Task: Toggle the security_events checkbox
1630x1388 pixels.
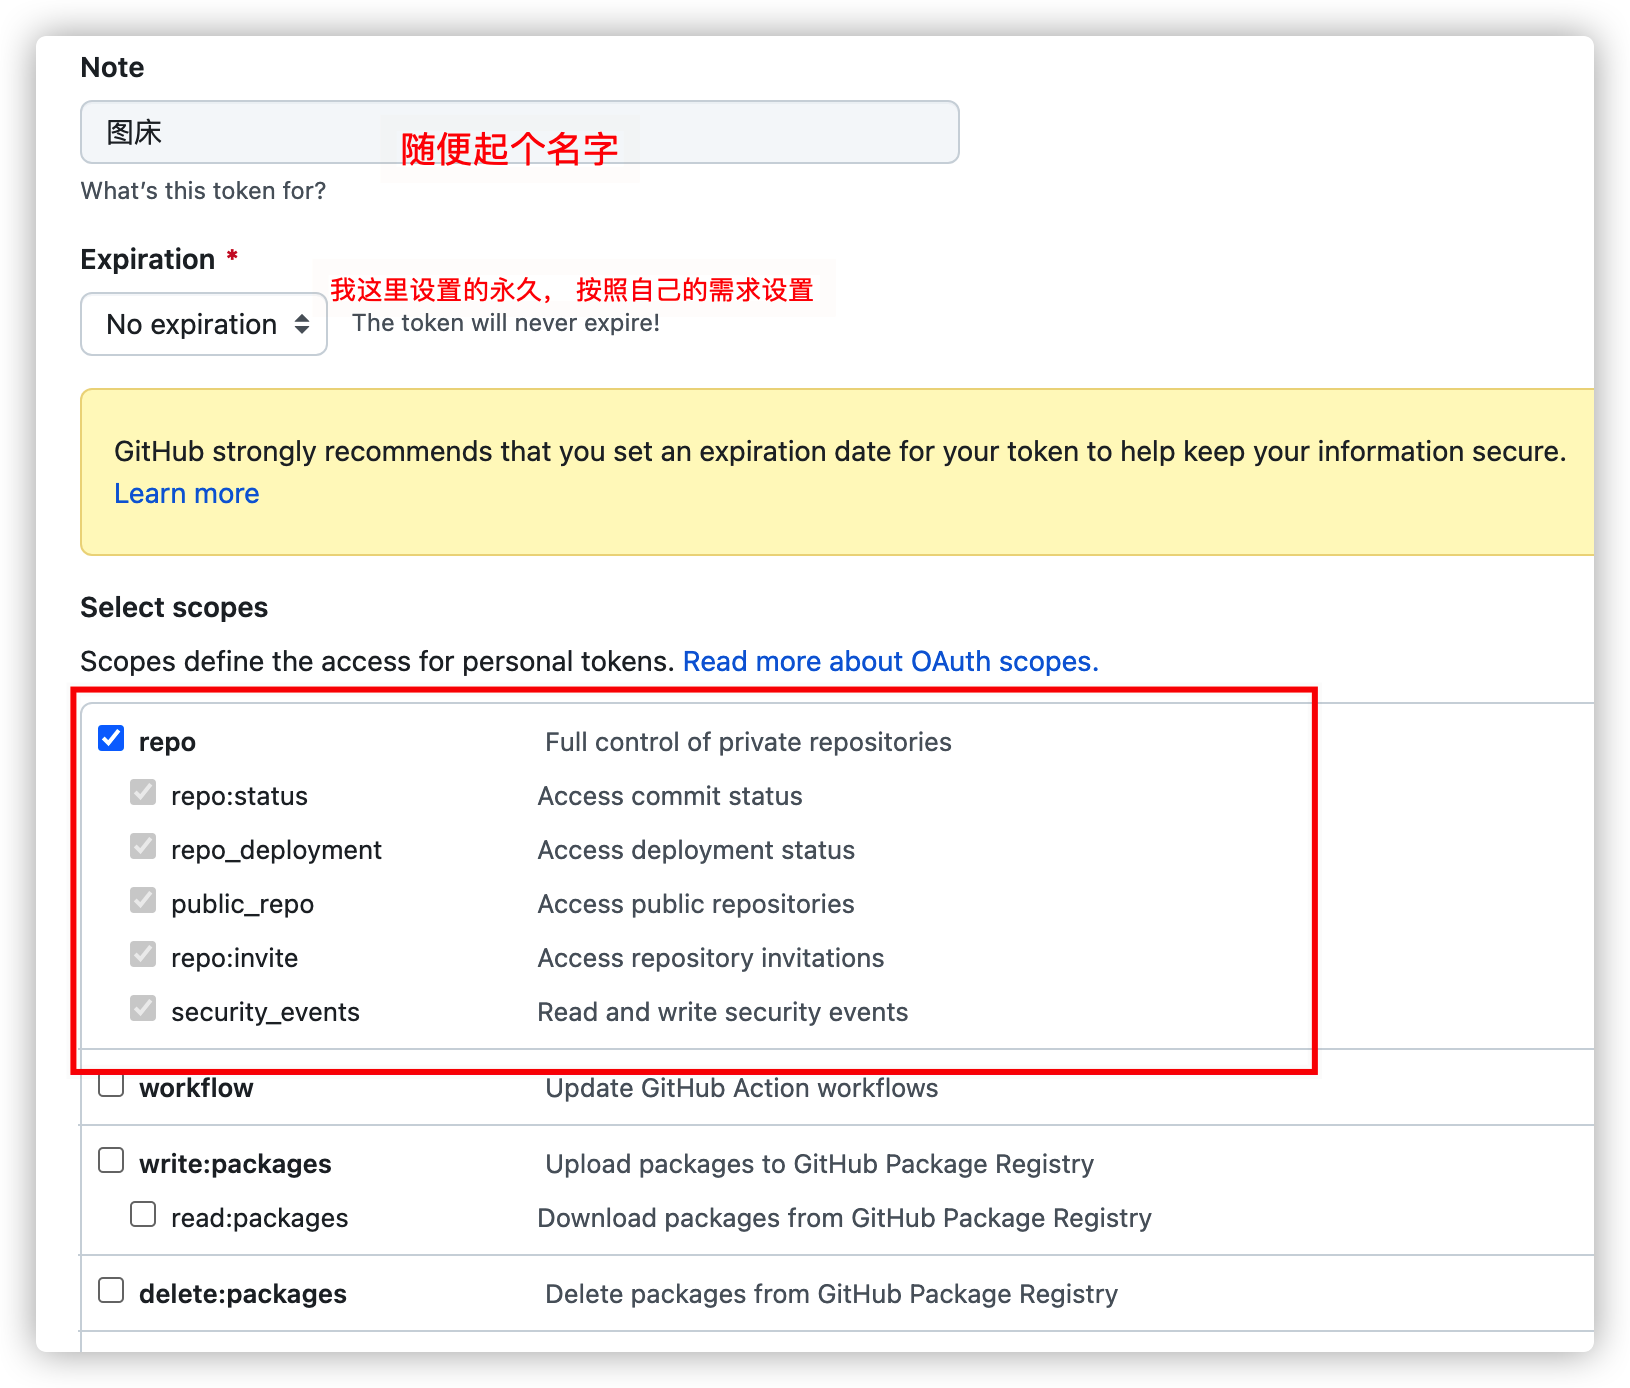Action: pos(143,1009)
